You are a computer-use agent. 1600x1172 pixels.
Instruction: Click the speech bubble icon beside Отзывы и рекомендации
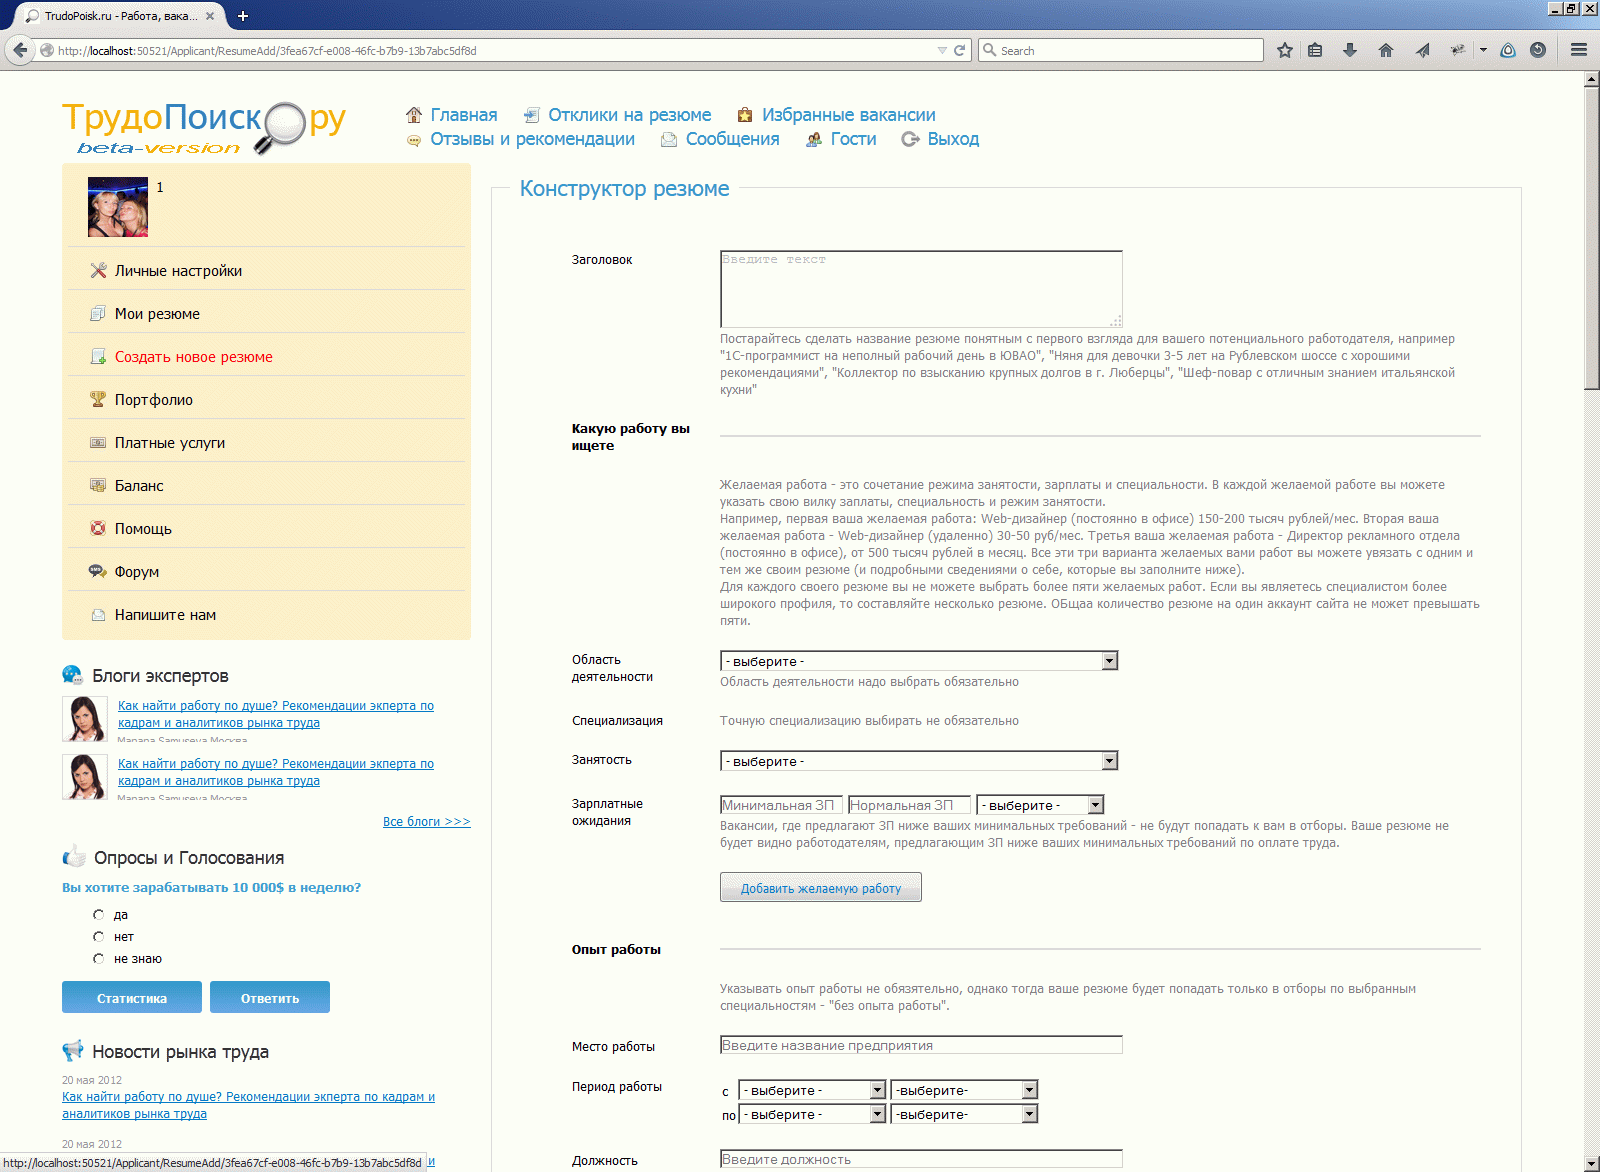click(414, 140)
